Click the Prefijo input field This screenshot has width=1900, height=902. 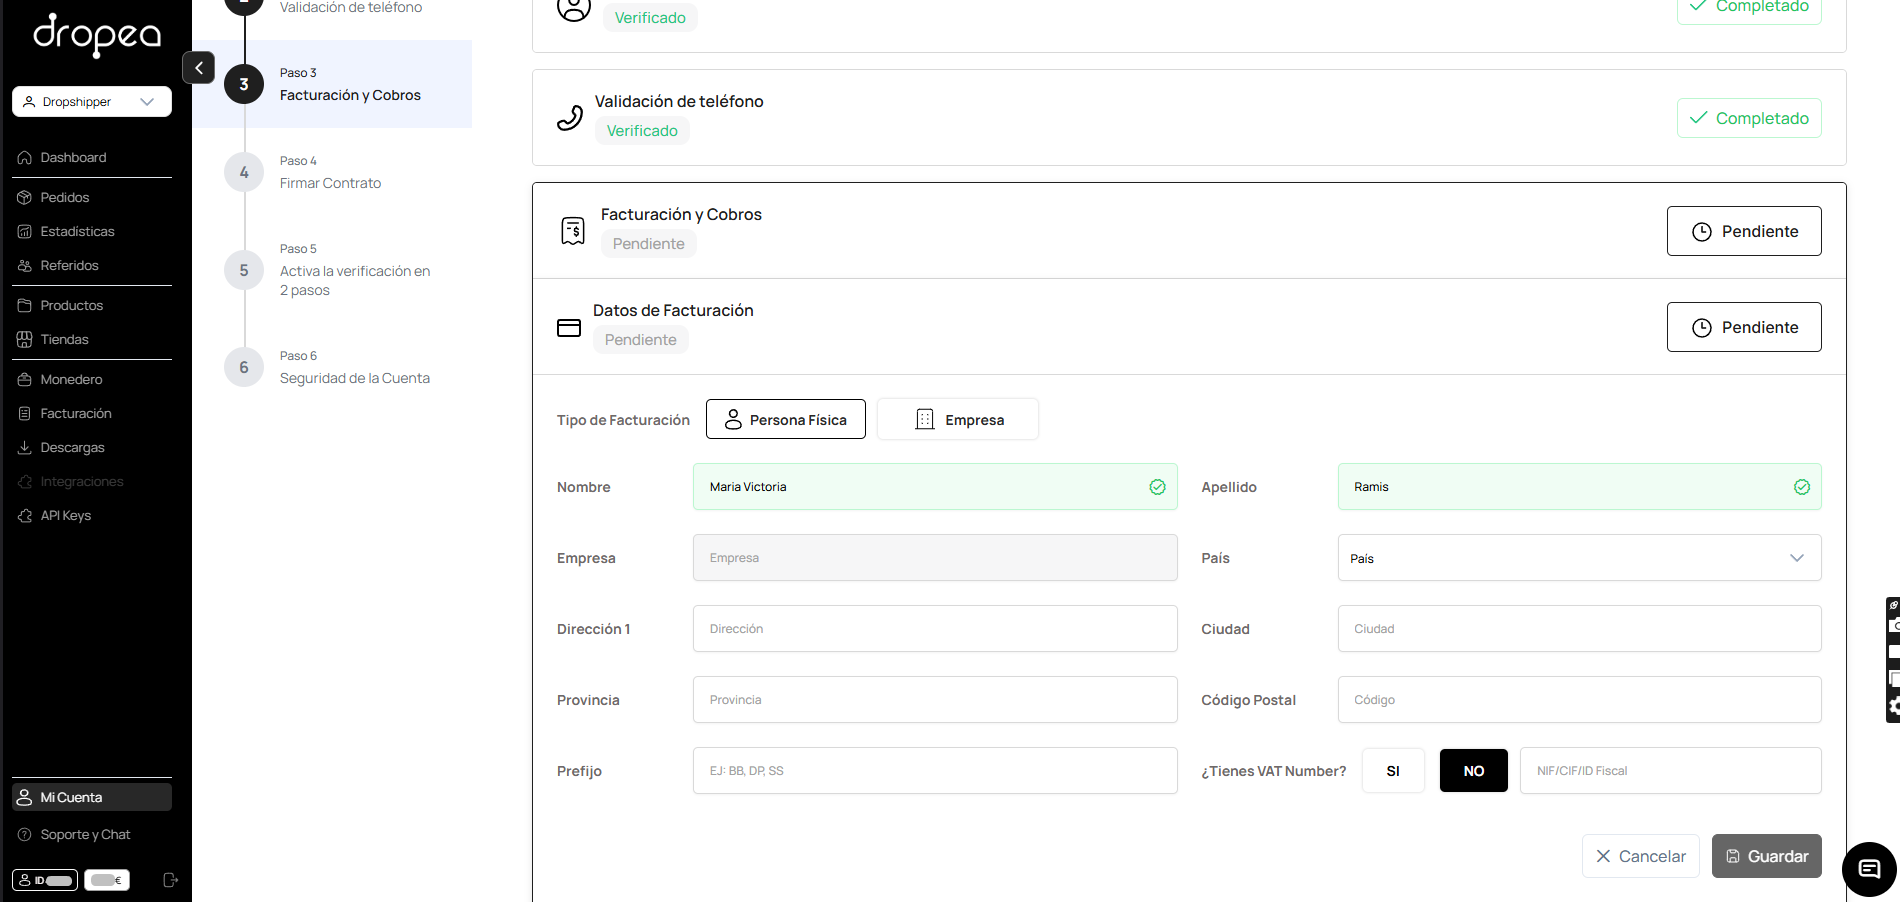935,771
